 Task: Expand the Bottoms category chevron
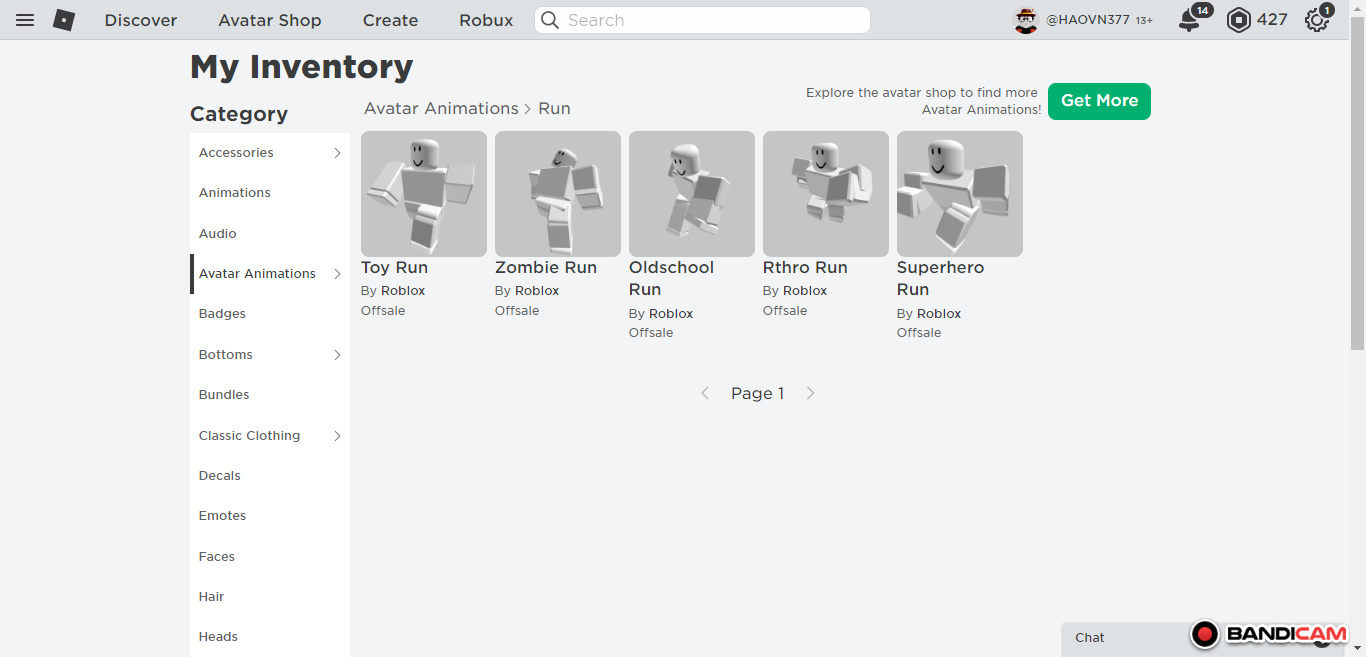[x=337, y=355]
